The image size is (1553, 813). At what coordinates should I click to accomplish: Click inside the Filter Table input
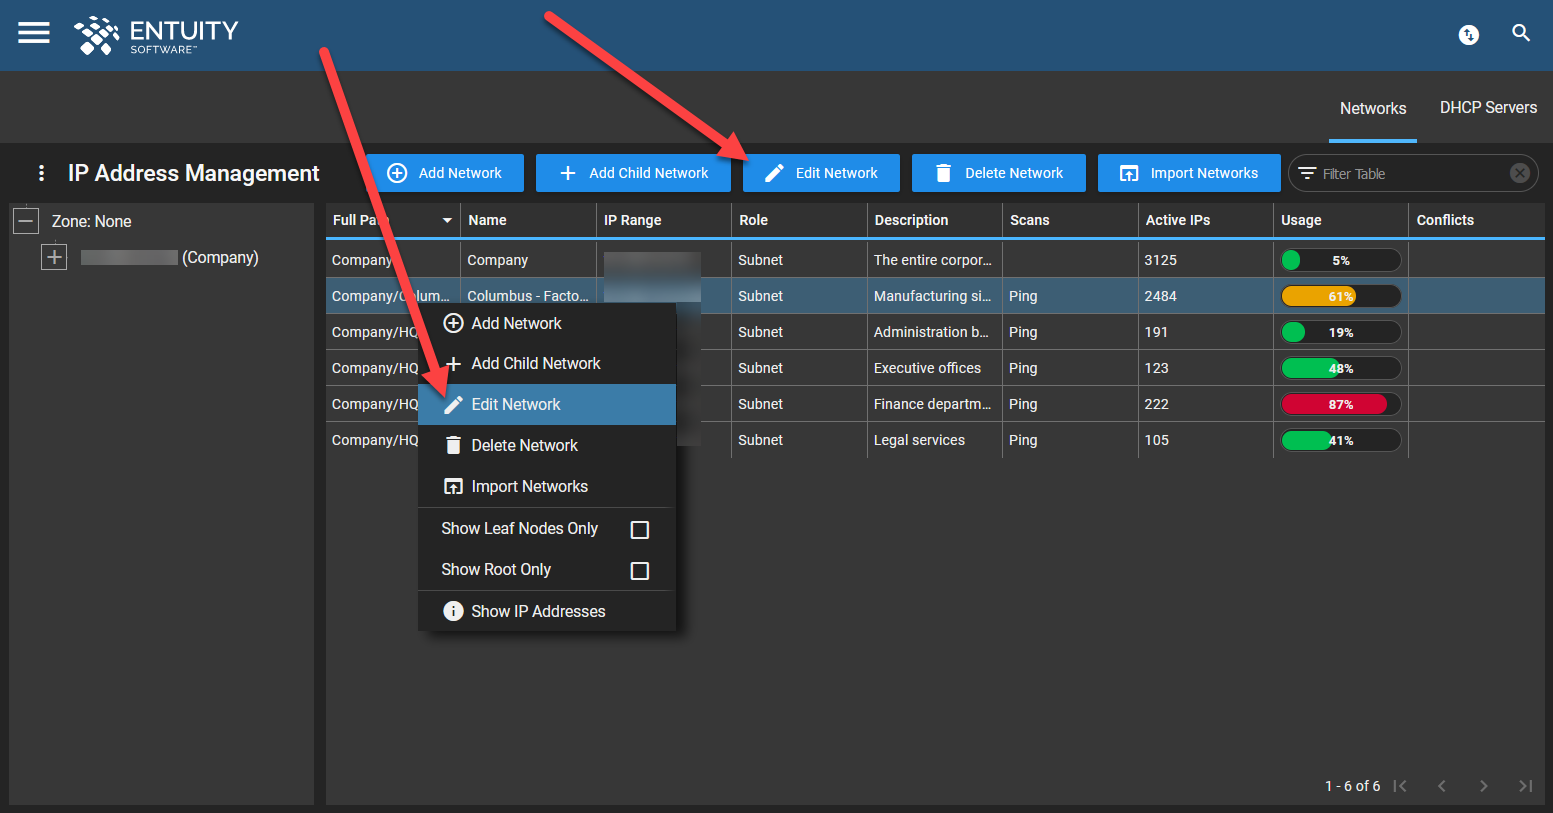coord(1412,173)
